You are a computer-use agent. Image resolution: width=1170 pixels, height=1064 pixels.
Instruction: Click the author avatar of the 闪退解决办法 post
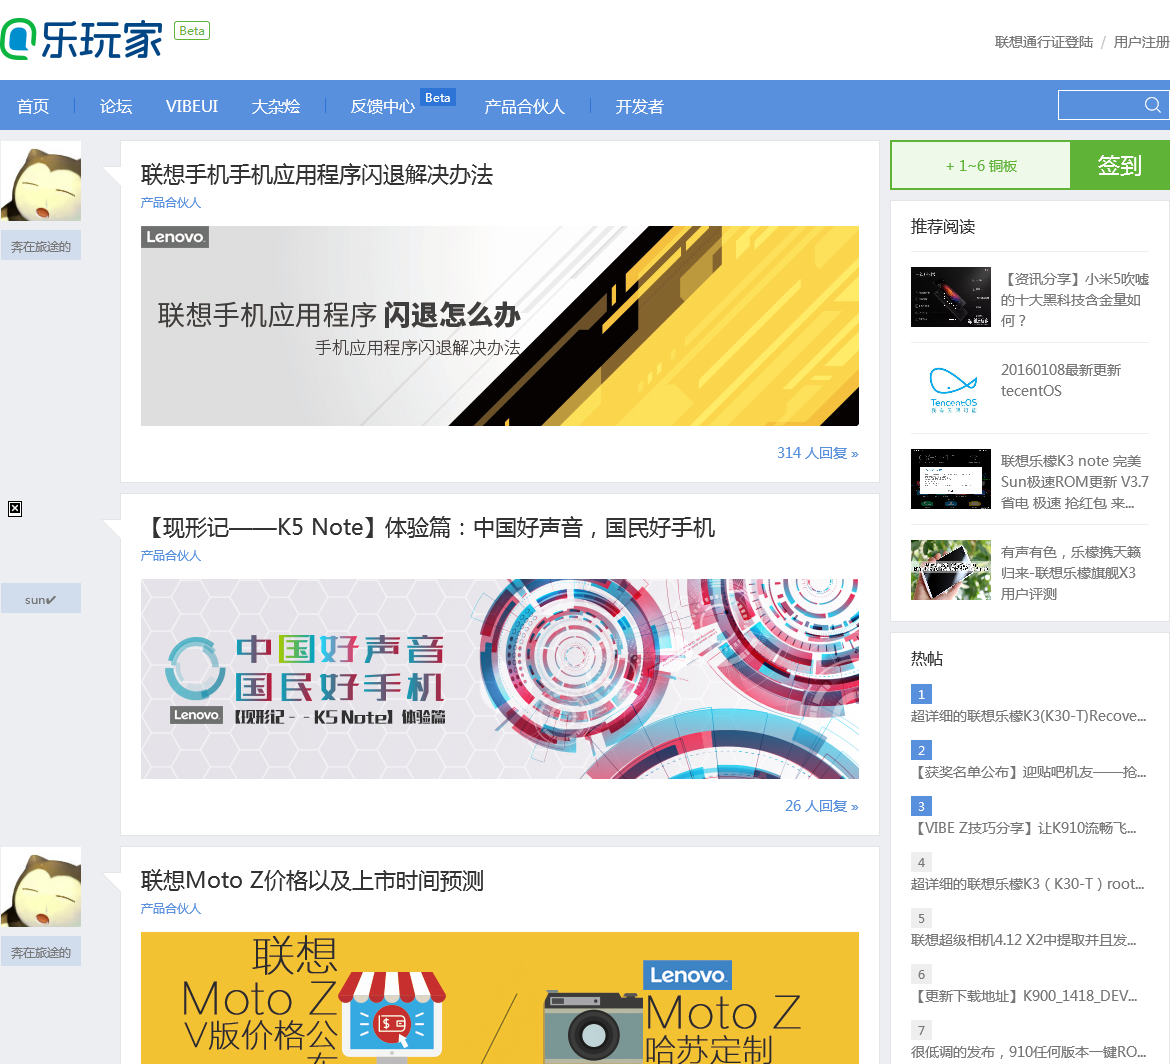[41, 181]
